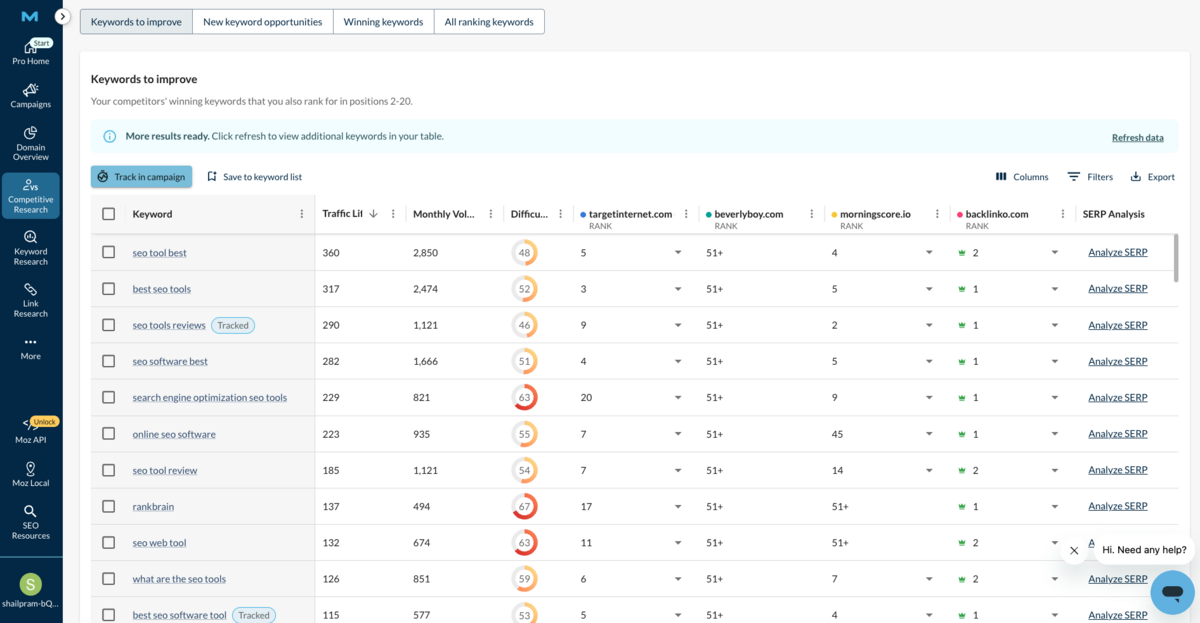The height and width of the screenshot is (623, 1200).
Task: Sort by Traffic Lift arrow
Action: 374,214
